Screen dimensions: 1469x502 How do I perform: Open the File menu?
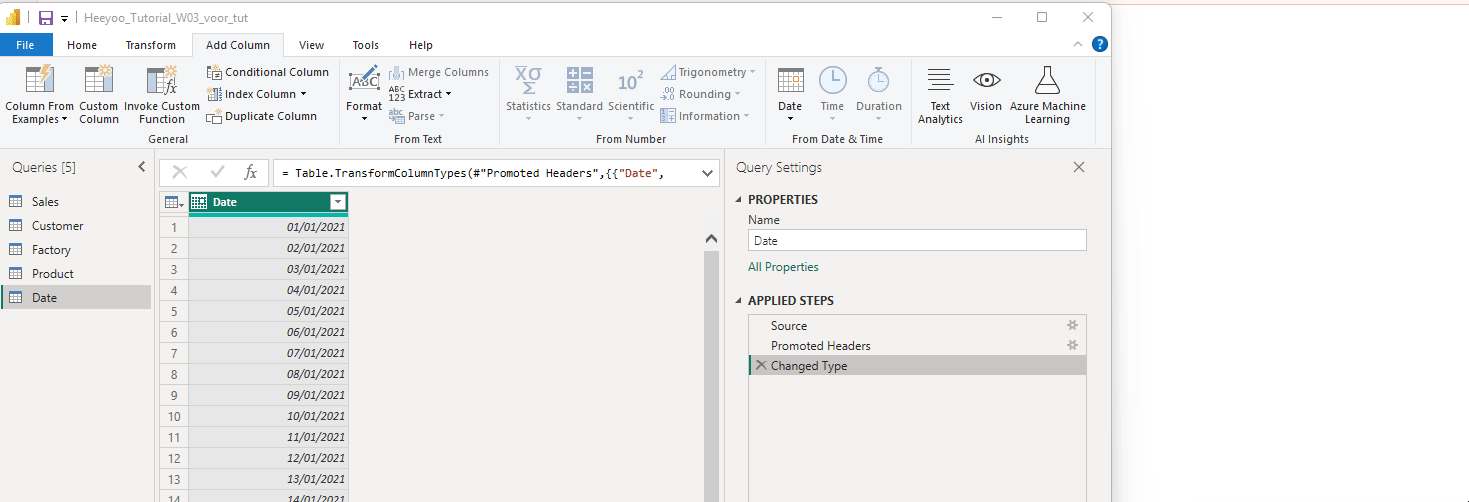pos(25,45)
